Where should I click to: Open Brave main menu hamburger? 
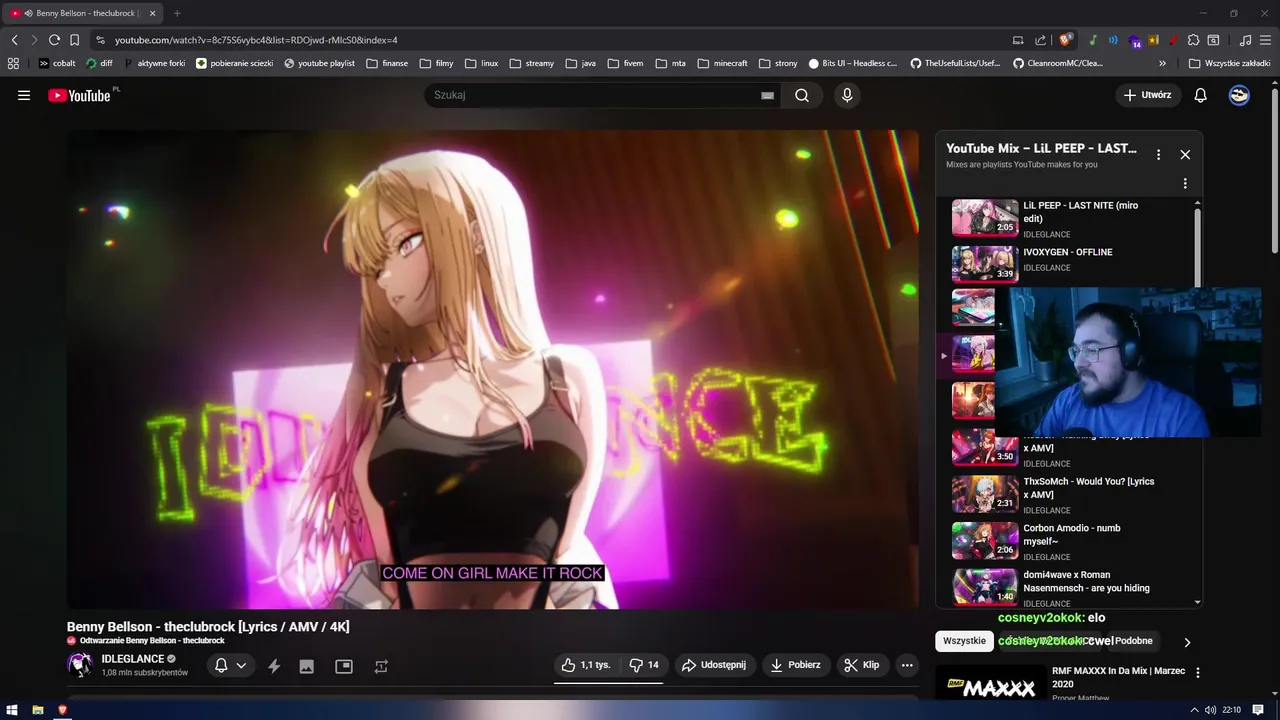(x=1266, y=40)
